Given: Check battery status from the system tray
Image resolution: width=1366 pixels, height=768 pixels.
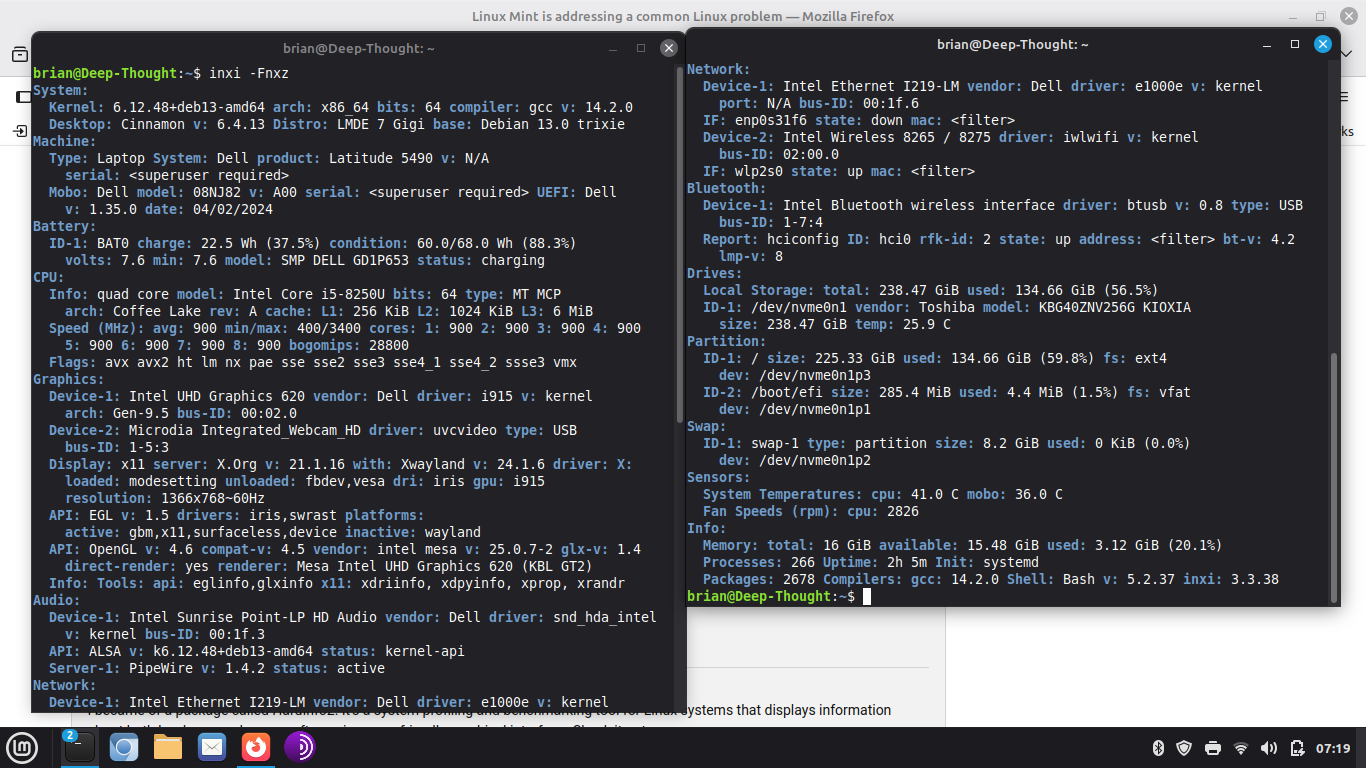Looking at the screenshot, I should 1297,747.
